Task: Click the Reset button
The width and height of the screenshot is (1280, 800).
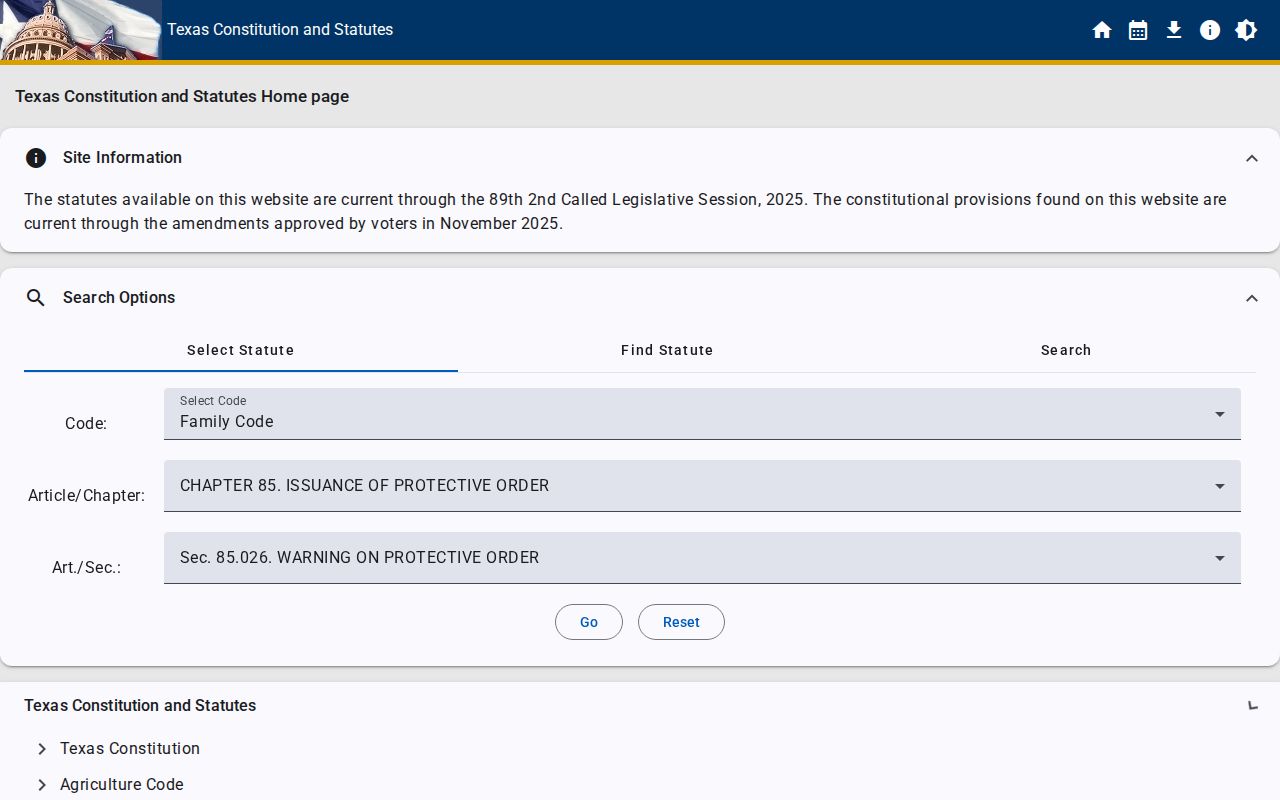Action: tap(681, 622)
